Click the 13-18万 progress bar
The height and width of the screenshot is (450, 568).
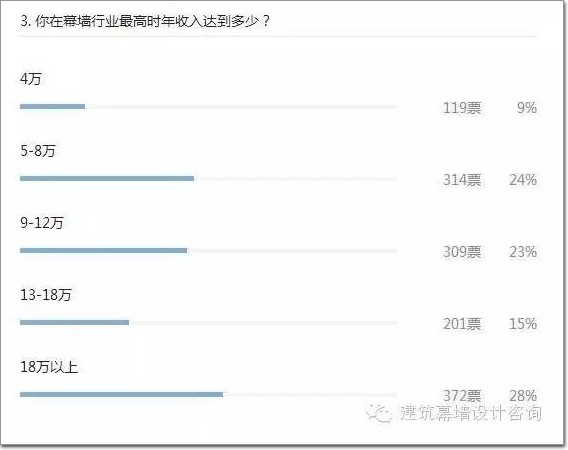(208, 322)
